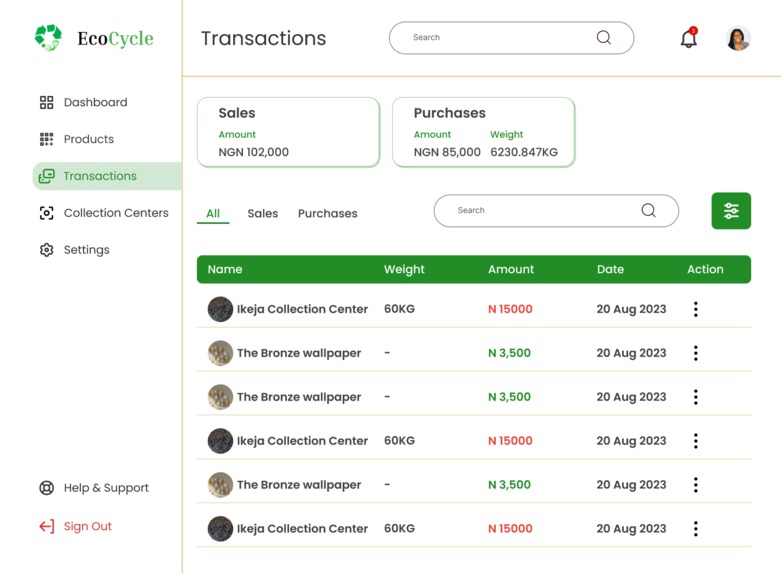The height and width of the screenshot is (573, 781).
Task: Open notifications bell
Action: pos(689,38)
